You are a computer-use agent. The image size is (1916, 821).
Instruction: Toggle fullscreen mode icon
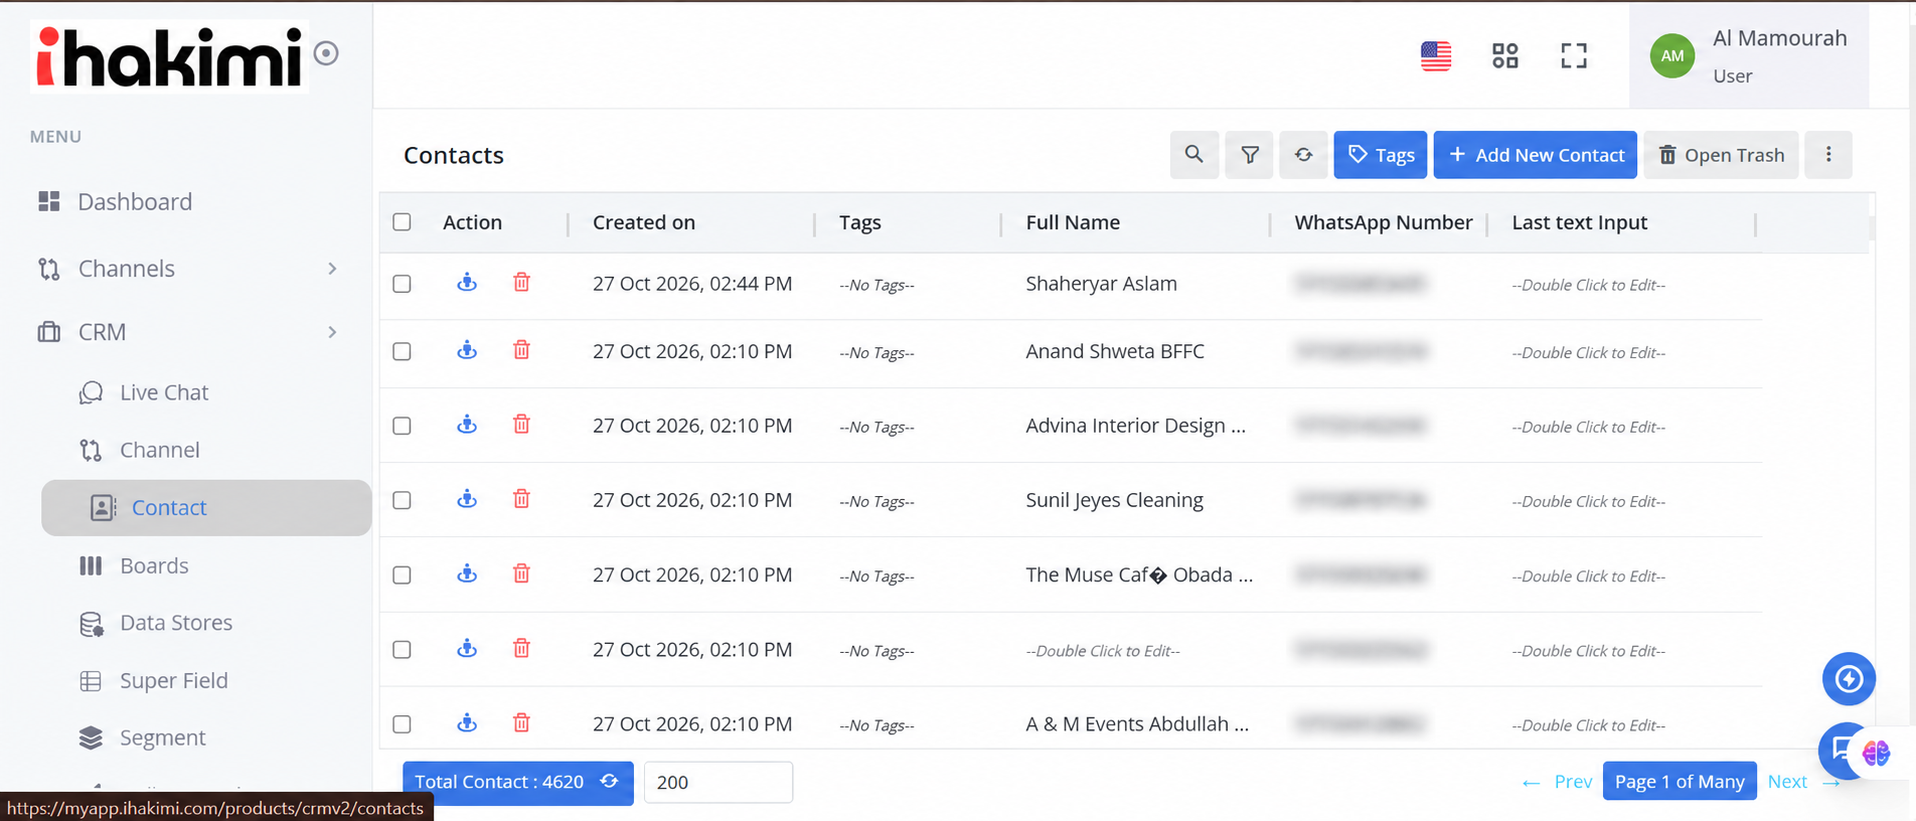coord(1574,56)
